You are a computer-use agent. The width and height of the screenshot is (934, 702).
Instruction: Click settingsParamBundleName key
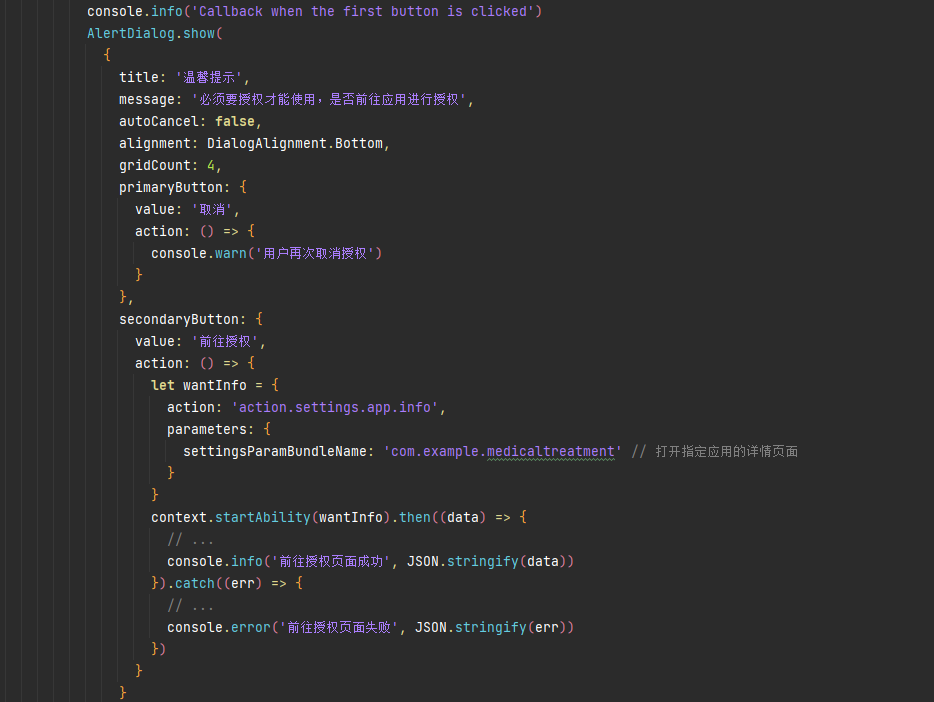275,451
